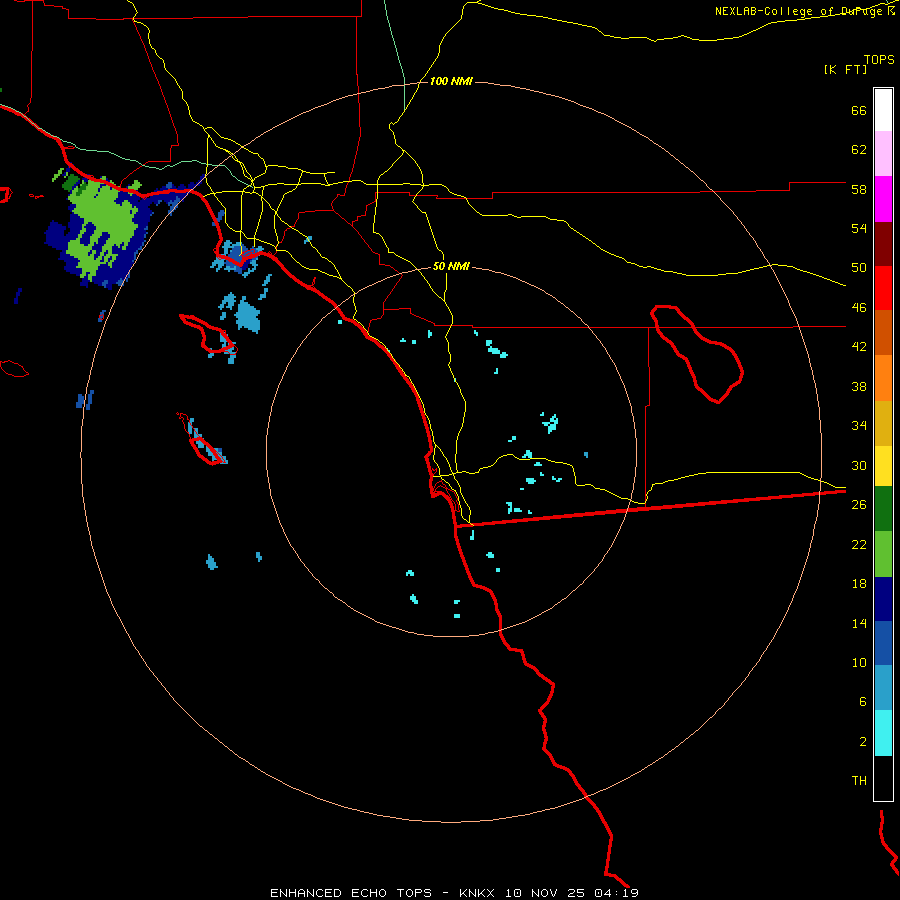Click the 22 legend value

pos(859,544)
